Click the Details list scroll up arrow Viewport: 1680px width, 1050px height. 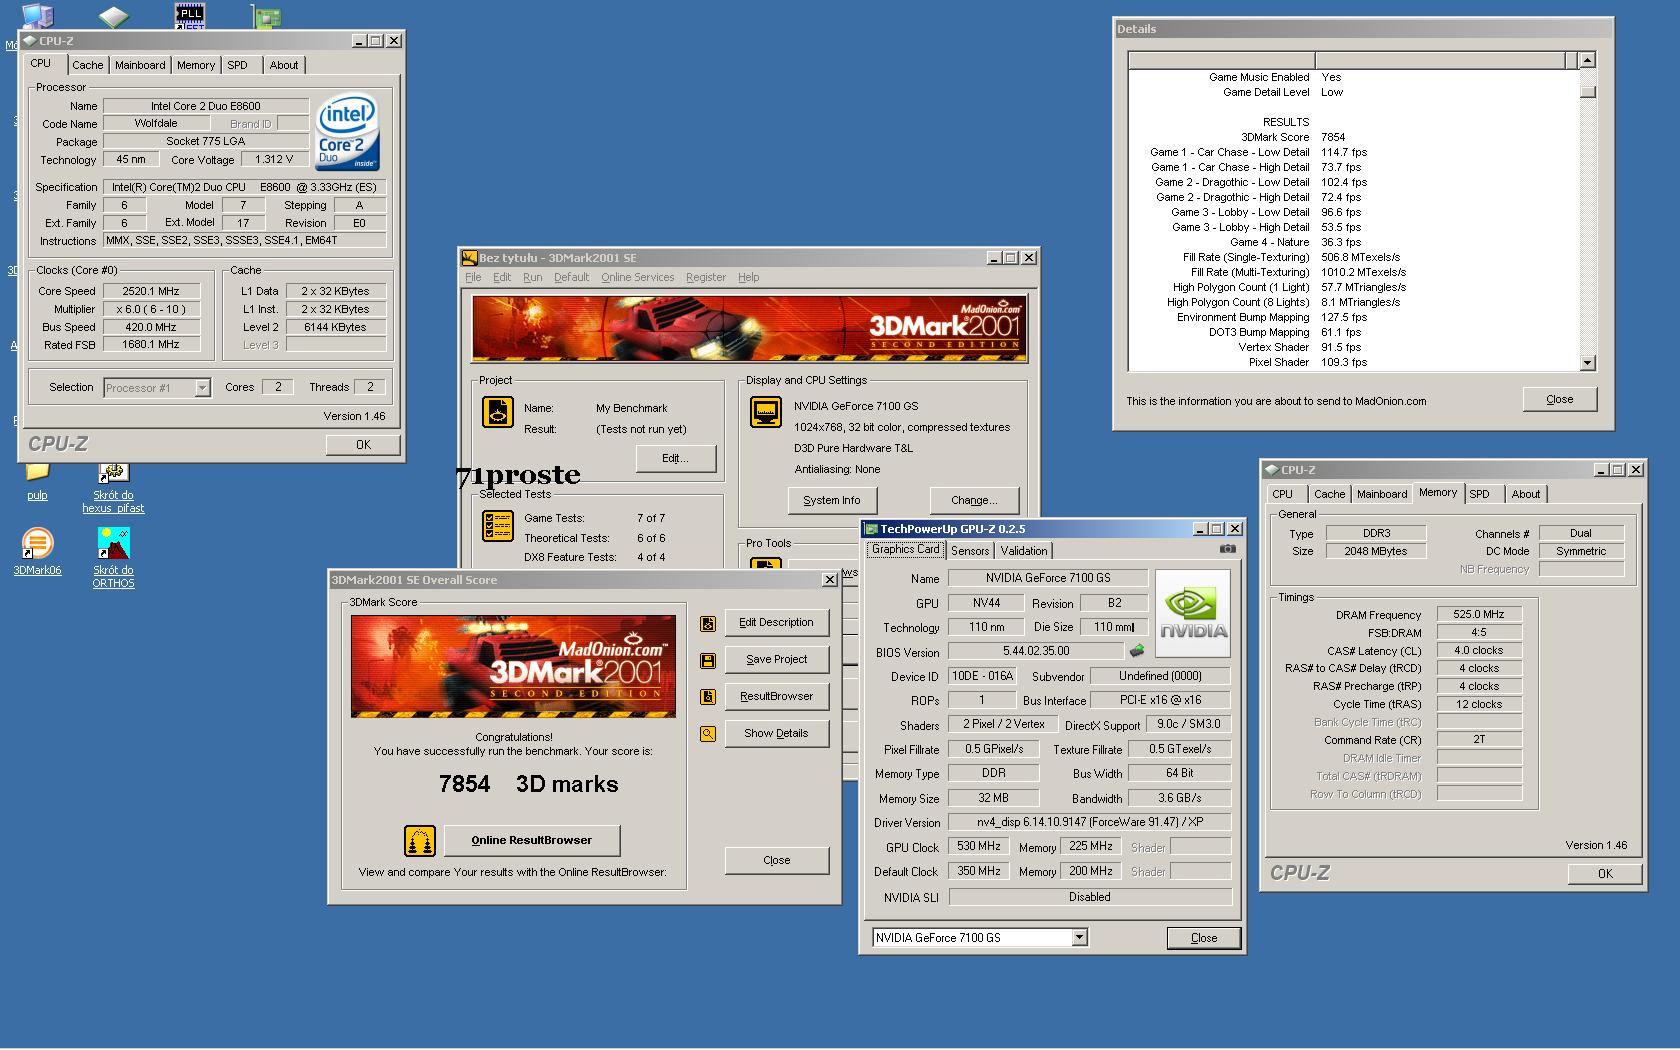1587,61
